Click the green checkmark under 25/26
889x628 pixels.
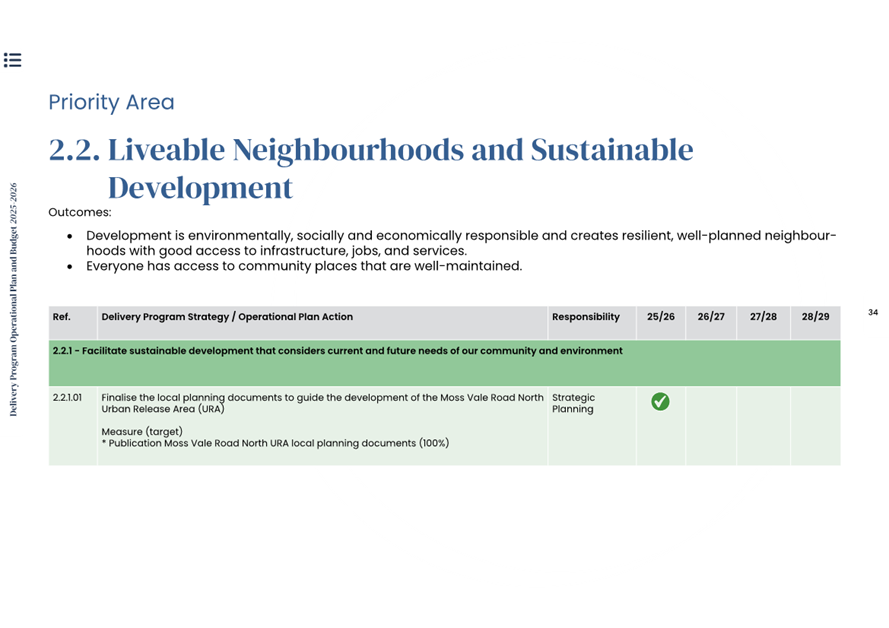click(660, 402)
